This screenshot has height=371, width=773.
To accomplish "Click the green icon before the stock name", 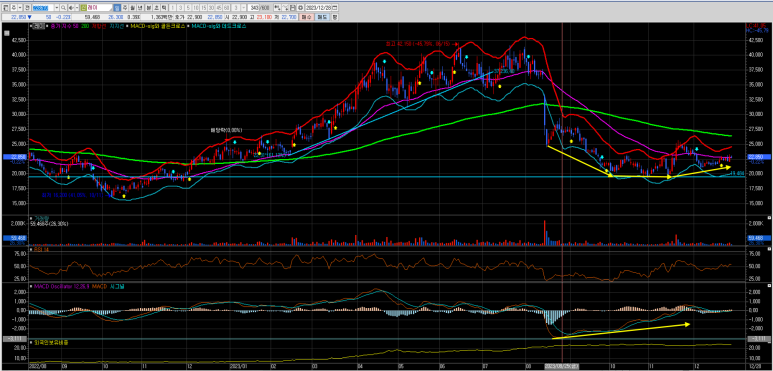I will (83, 8).
